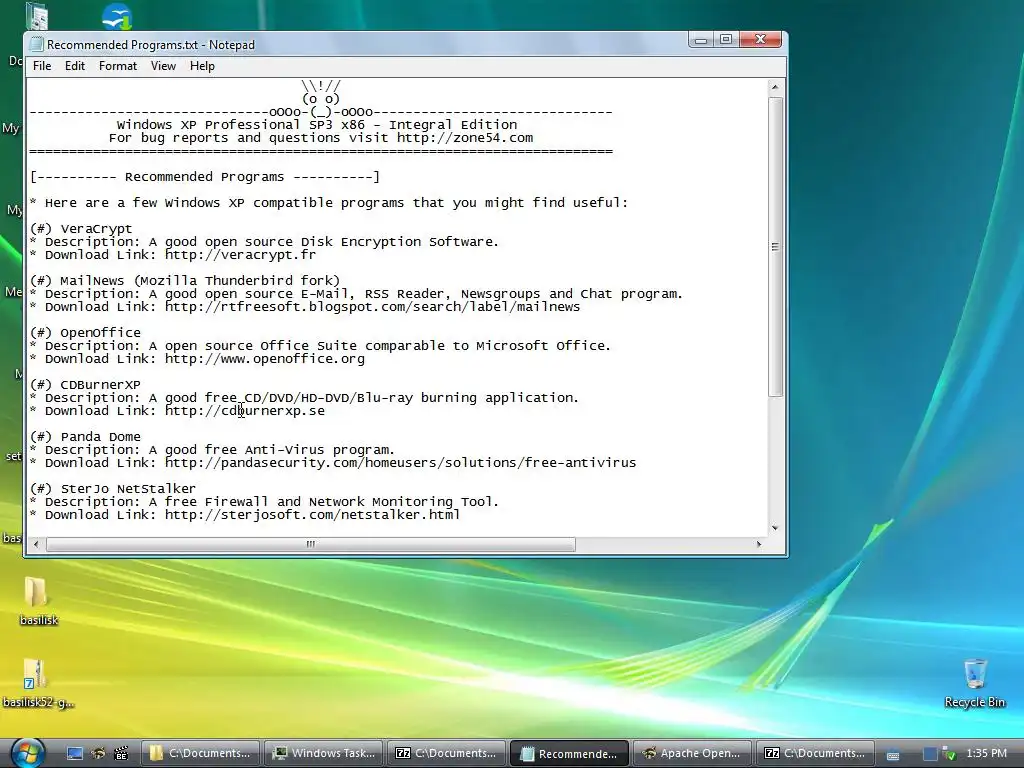
Task: Open the View menu in Notepad
Action: click(163, 66)
